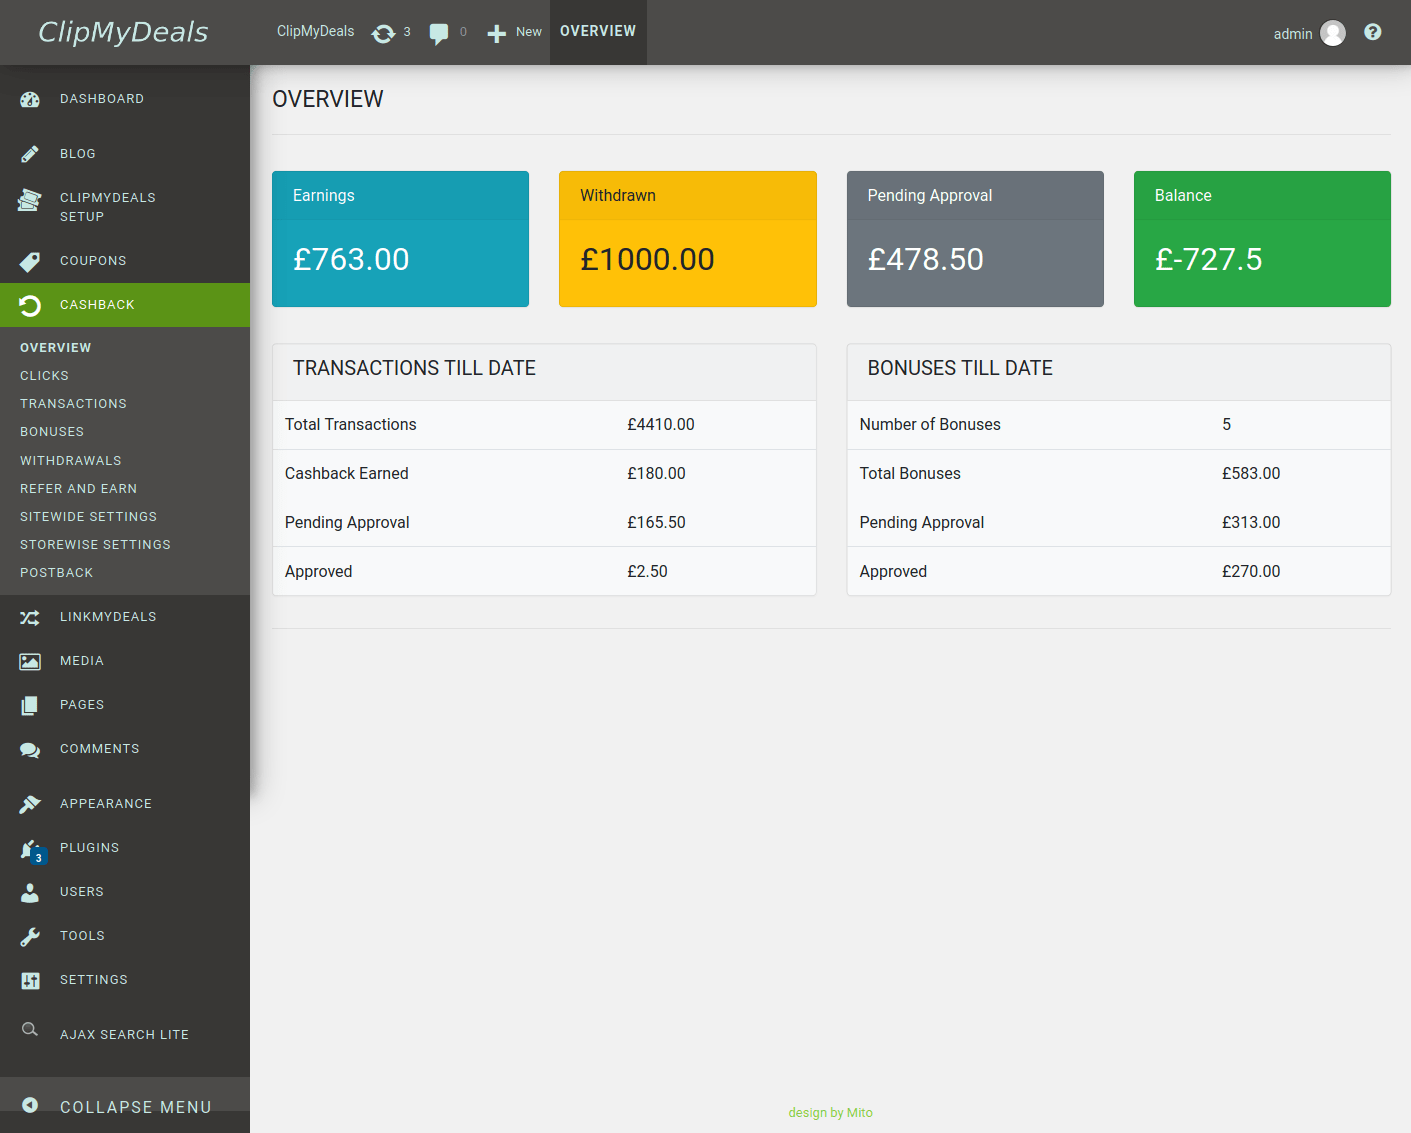Go to Coupons in sidebar

(x=125, y=261)
